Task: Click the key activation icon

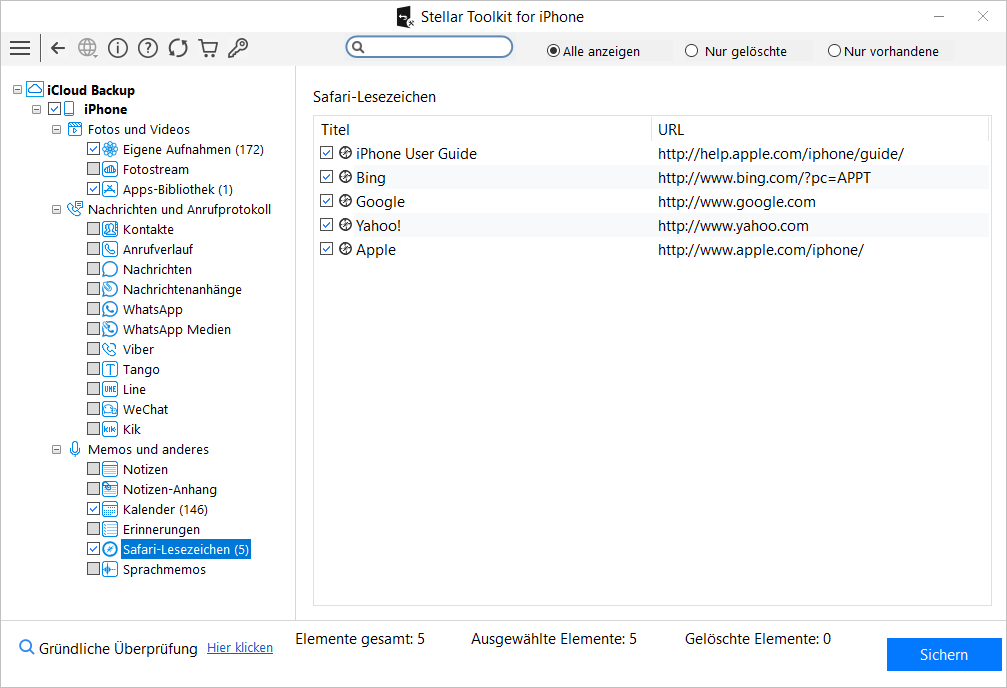Action: [x=238, y=48]
